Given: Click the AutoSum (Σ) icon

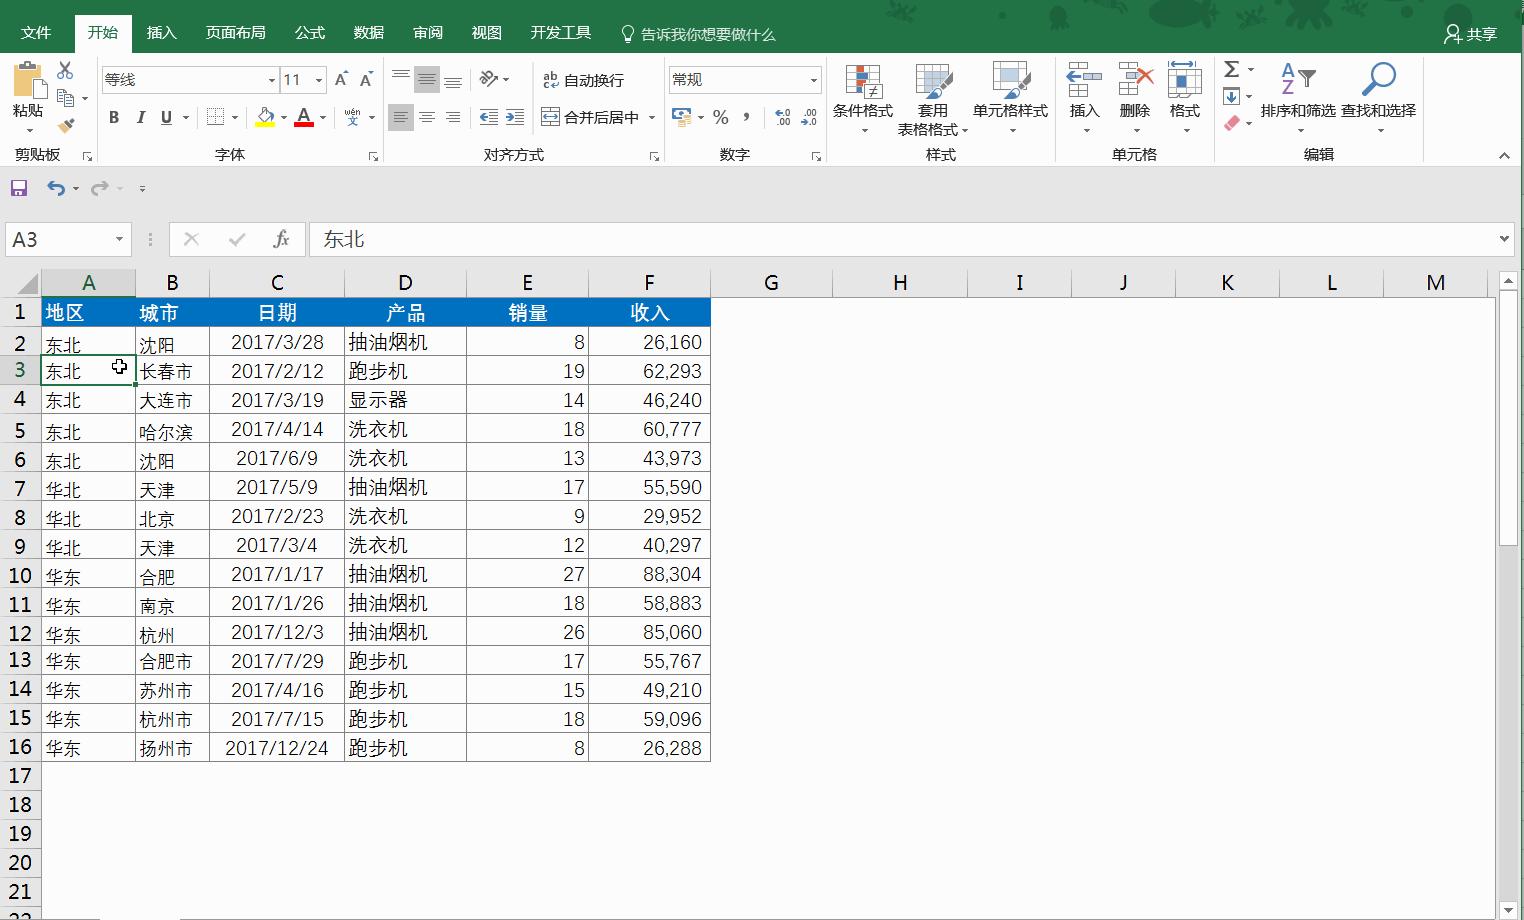Looking at the screenshot, I should (x=1231, y=70).
